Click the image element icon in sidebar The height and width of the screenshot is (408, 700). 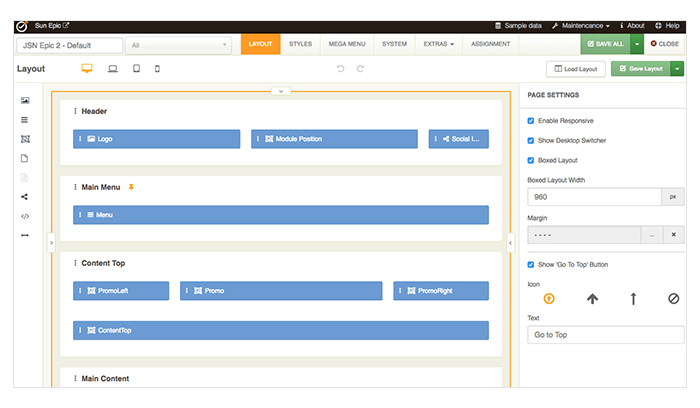tap(25, 101)
